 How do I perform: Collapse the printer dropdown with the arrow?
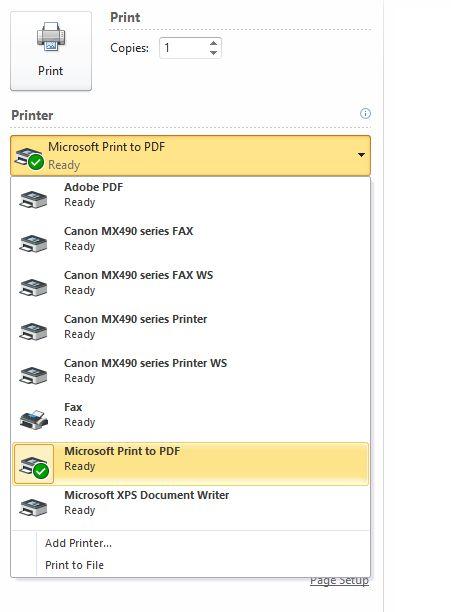click(361, 155)
